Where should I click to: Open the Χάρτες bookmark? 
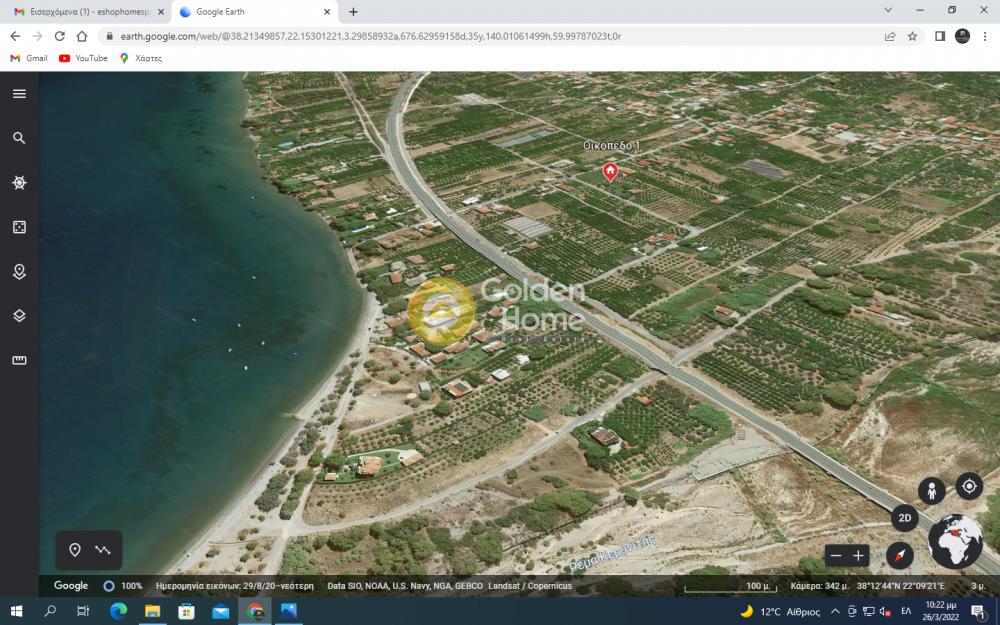pos(140,58)
